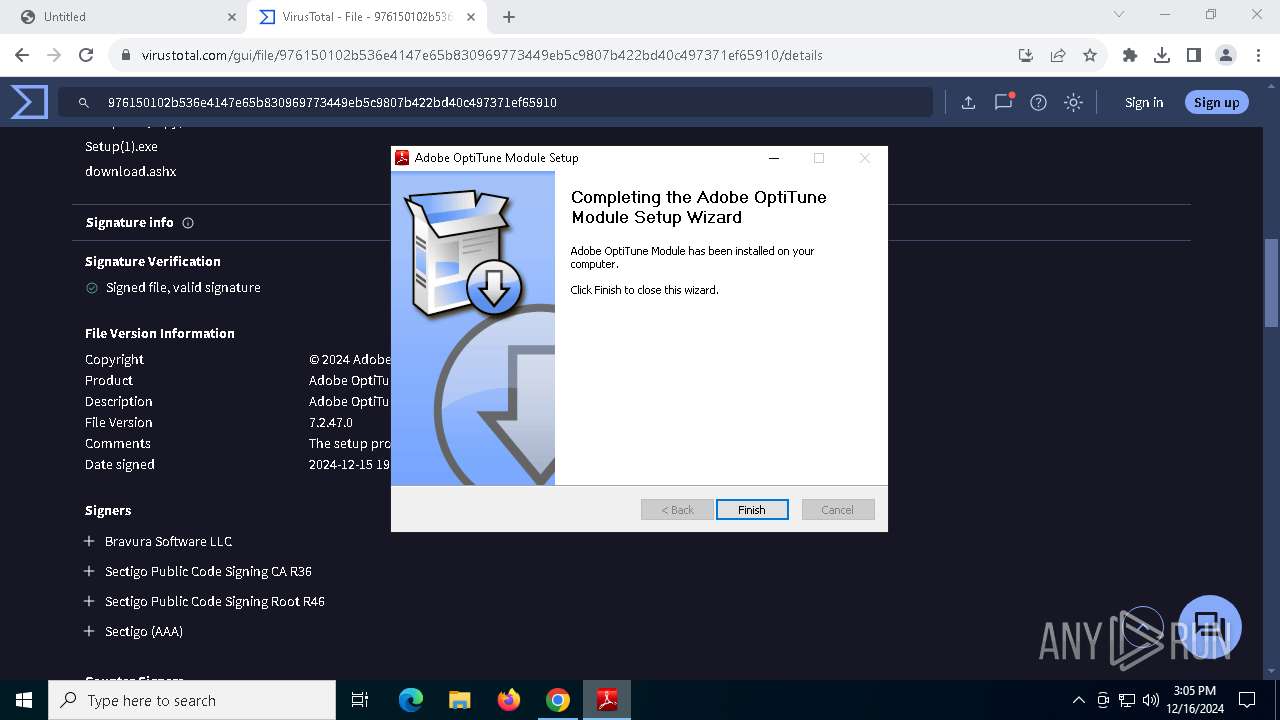Click the volume speaker tray icon
Image resolution: width=1280 pixels, height=720 pixels.
pyautogui.click(x=1151, y=700)
